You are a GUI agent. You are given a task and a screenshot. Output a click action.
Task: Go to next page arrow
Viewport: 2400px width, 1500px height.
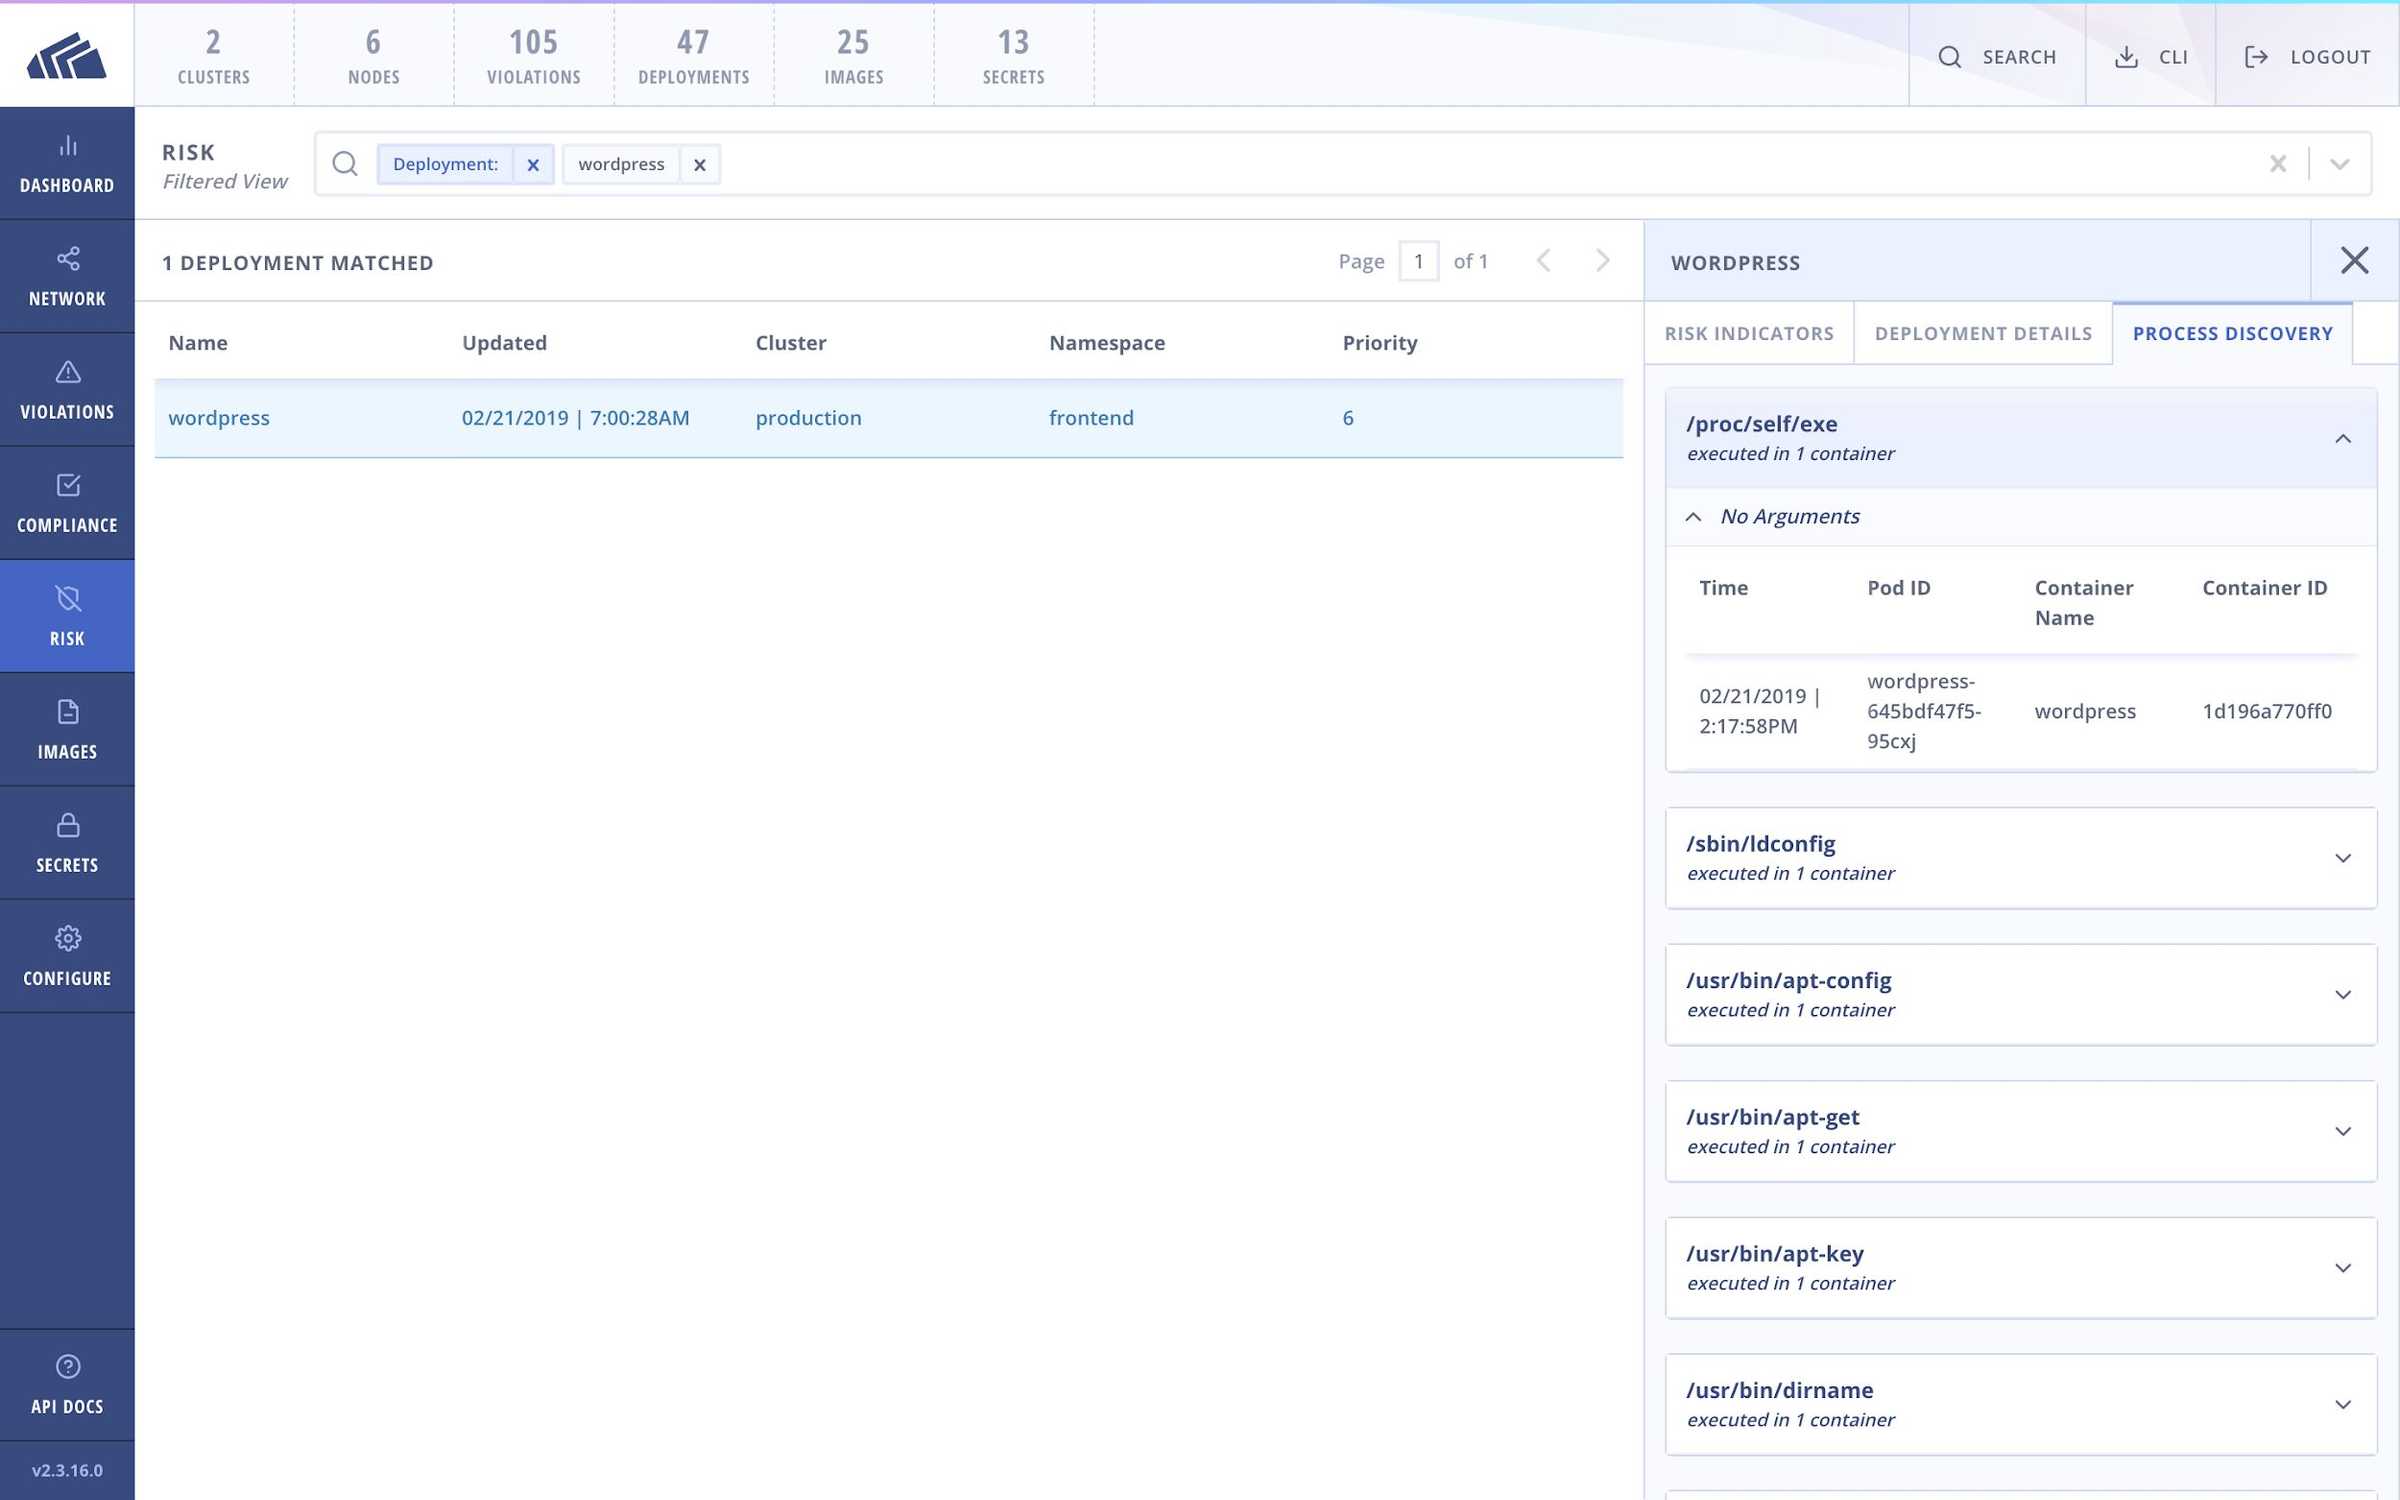[x=1602, y=261]
